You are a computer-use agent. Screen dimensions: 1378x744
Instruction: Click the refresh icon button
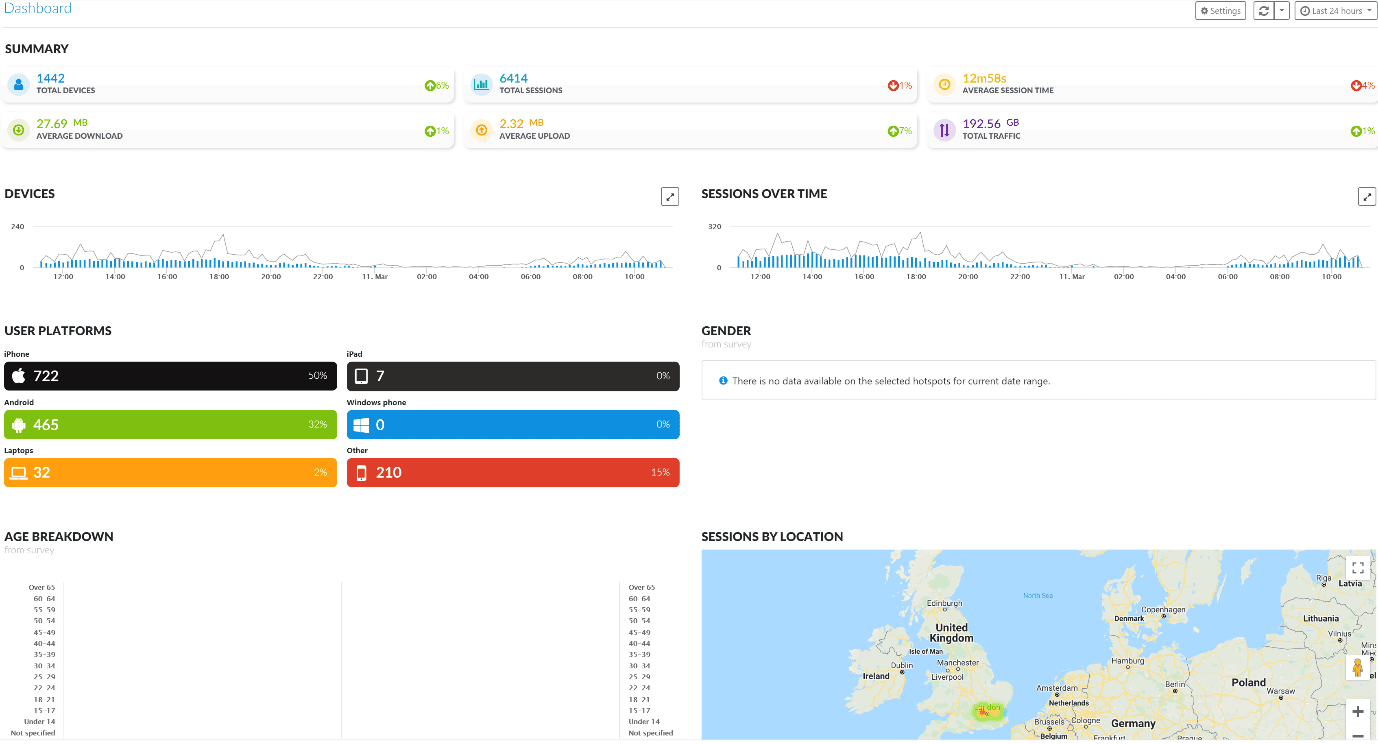click(1264, 11)
